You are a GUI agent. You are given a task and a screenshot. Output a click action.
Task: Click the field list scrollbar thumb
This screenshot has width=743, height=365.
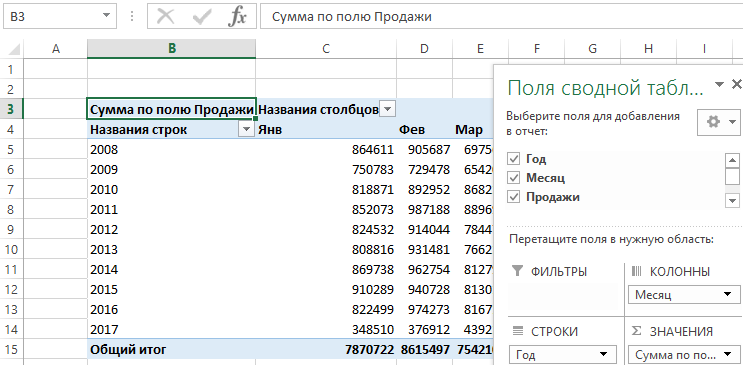(733, 176)
